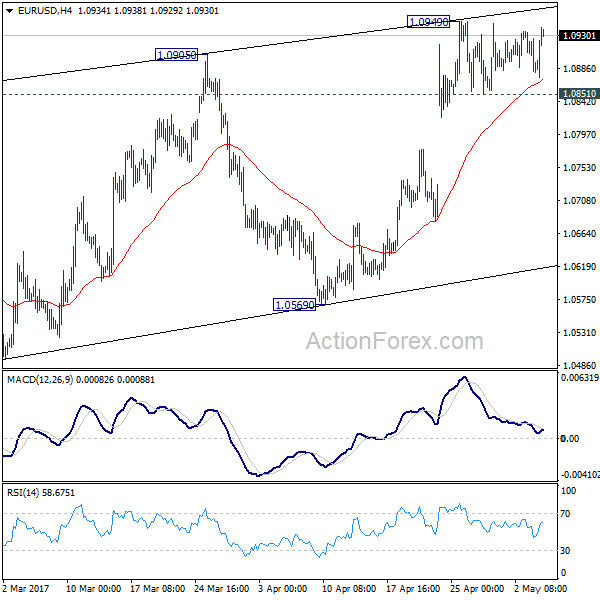Click the 1.06640 price axis value
This screenshot has width=600, height=600.
579,233
